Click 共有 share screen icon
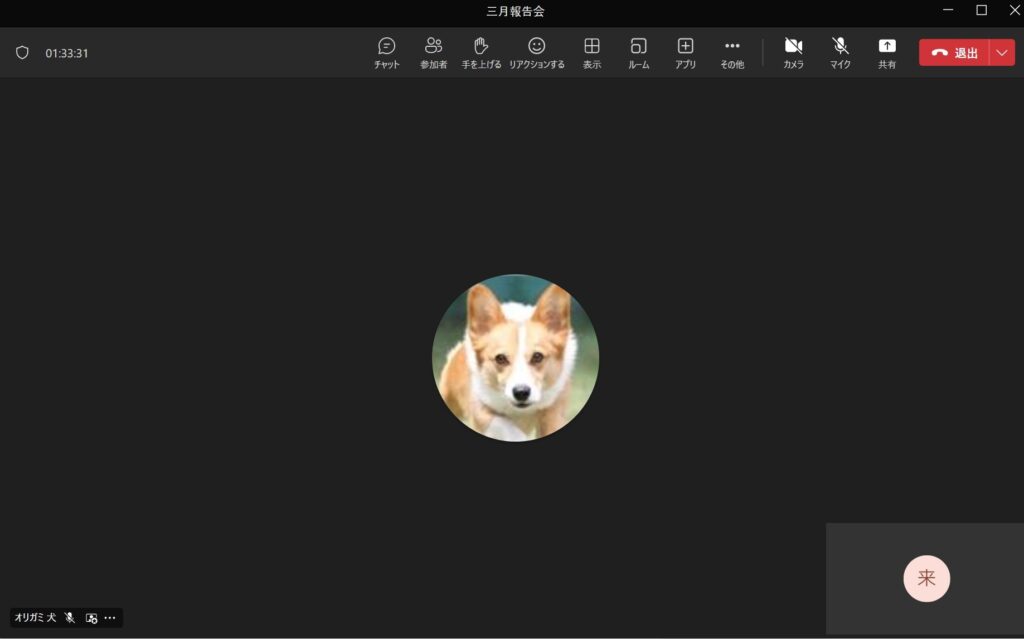1024x639 pixels. tap(887, 52)
